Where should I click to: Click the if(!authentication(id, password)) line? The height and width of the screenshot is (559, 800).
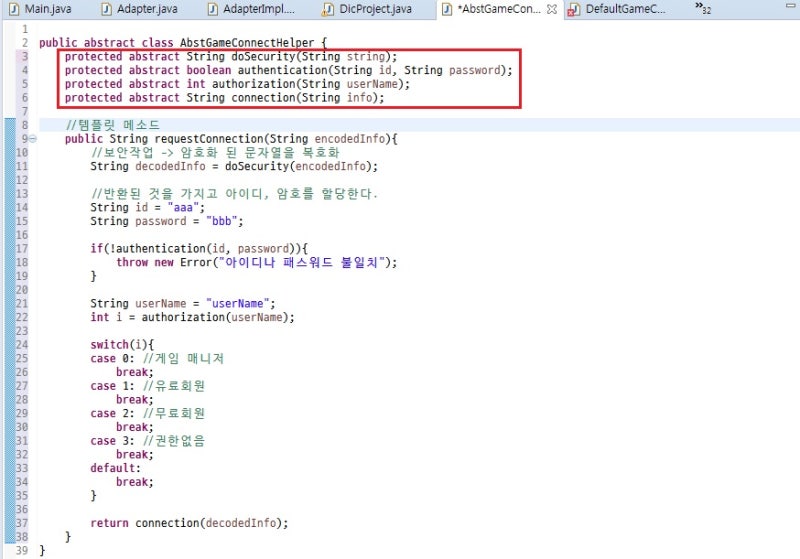coord(199,249)
